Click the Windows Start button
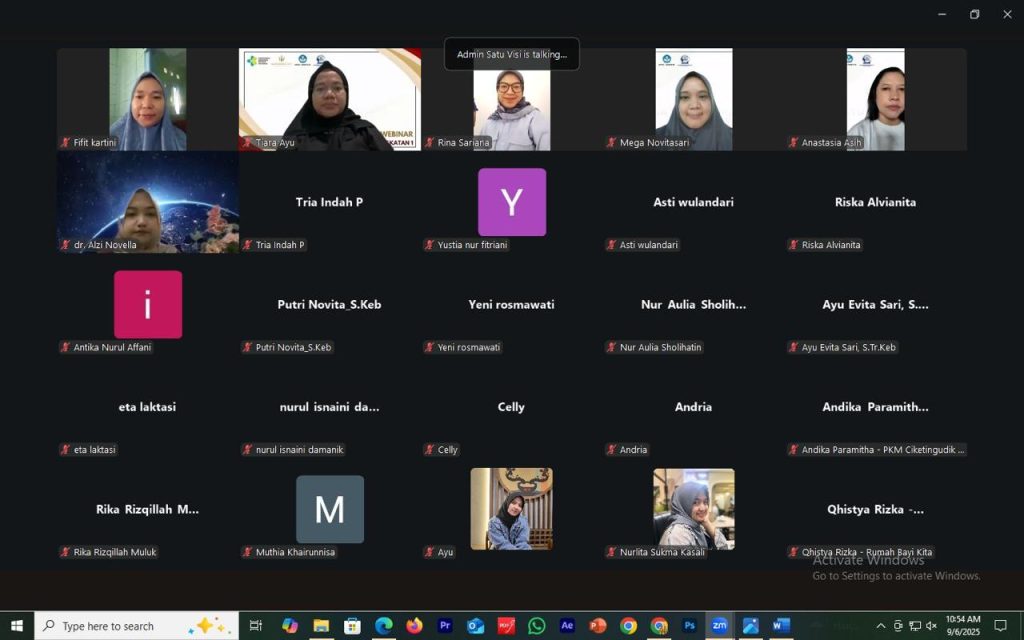This screenshot has width=1024, height=640. point(17,626)
